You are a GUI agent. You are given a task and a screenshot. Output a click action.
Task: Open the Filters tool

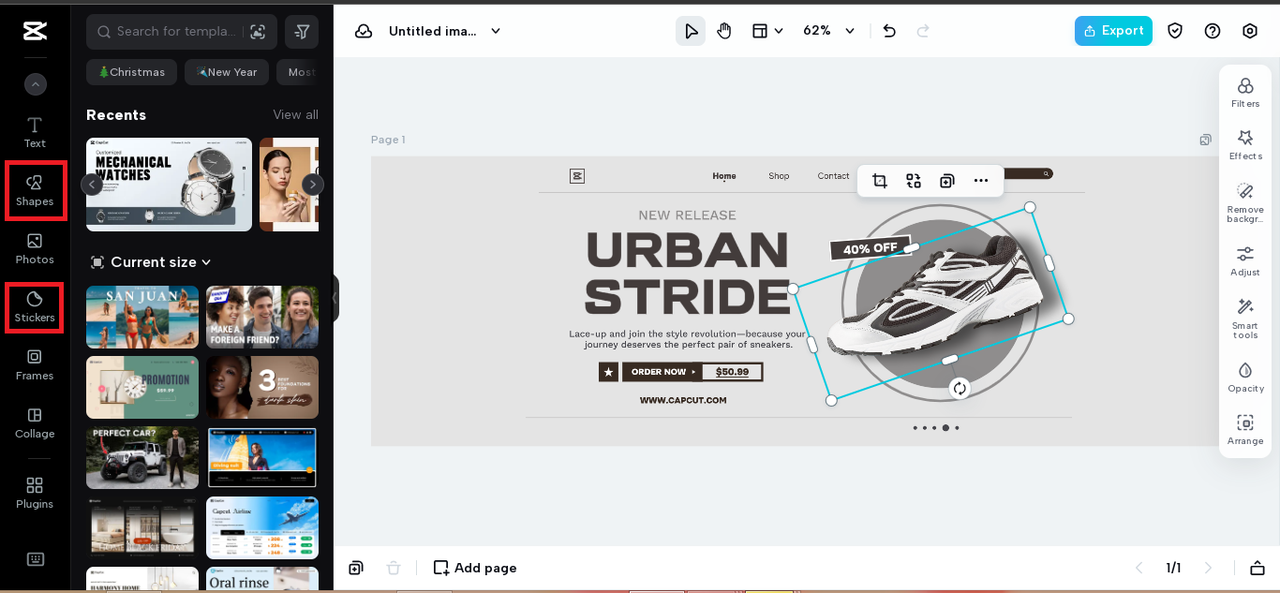pyautogui.click(x=1245, y=92)
